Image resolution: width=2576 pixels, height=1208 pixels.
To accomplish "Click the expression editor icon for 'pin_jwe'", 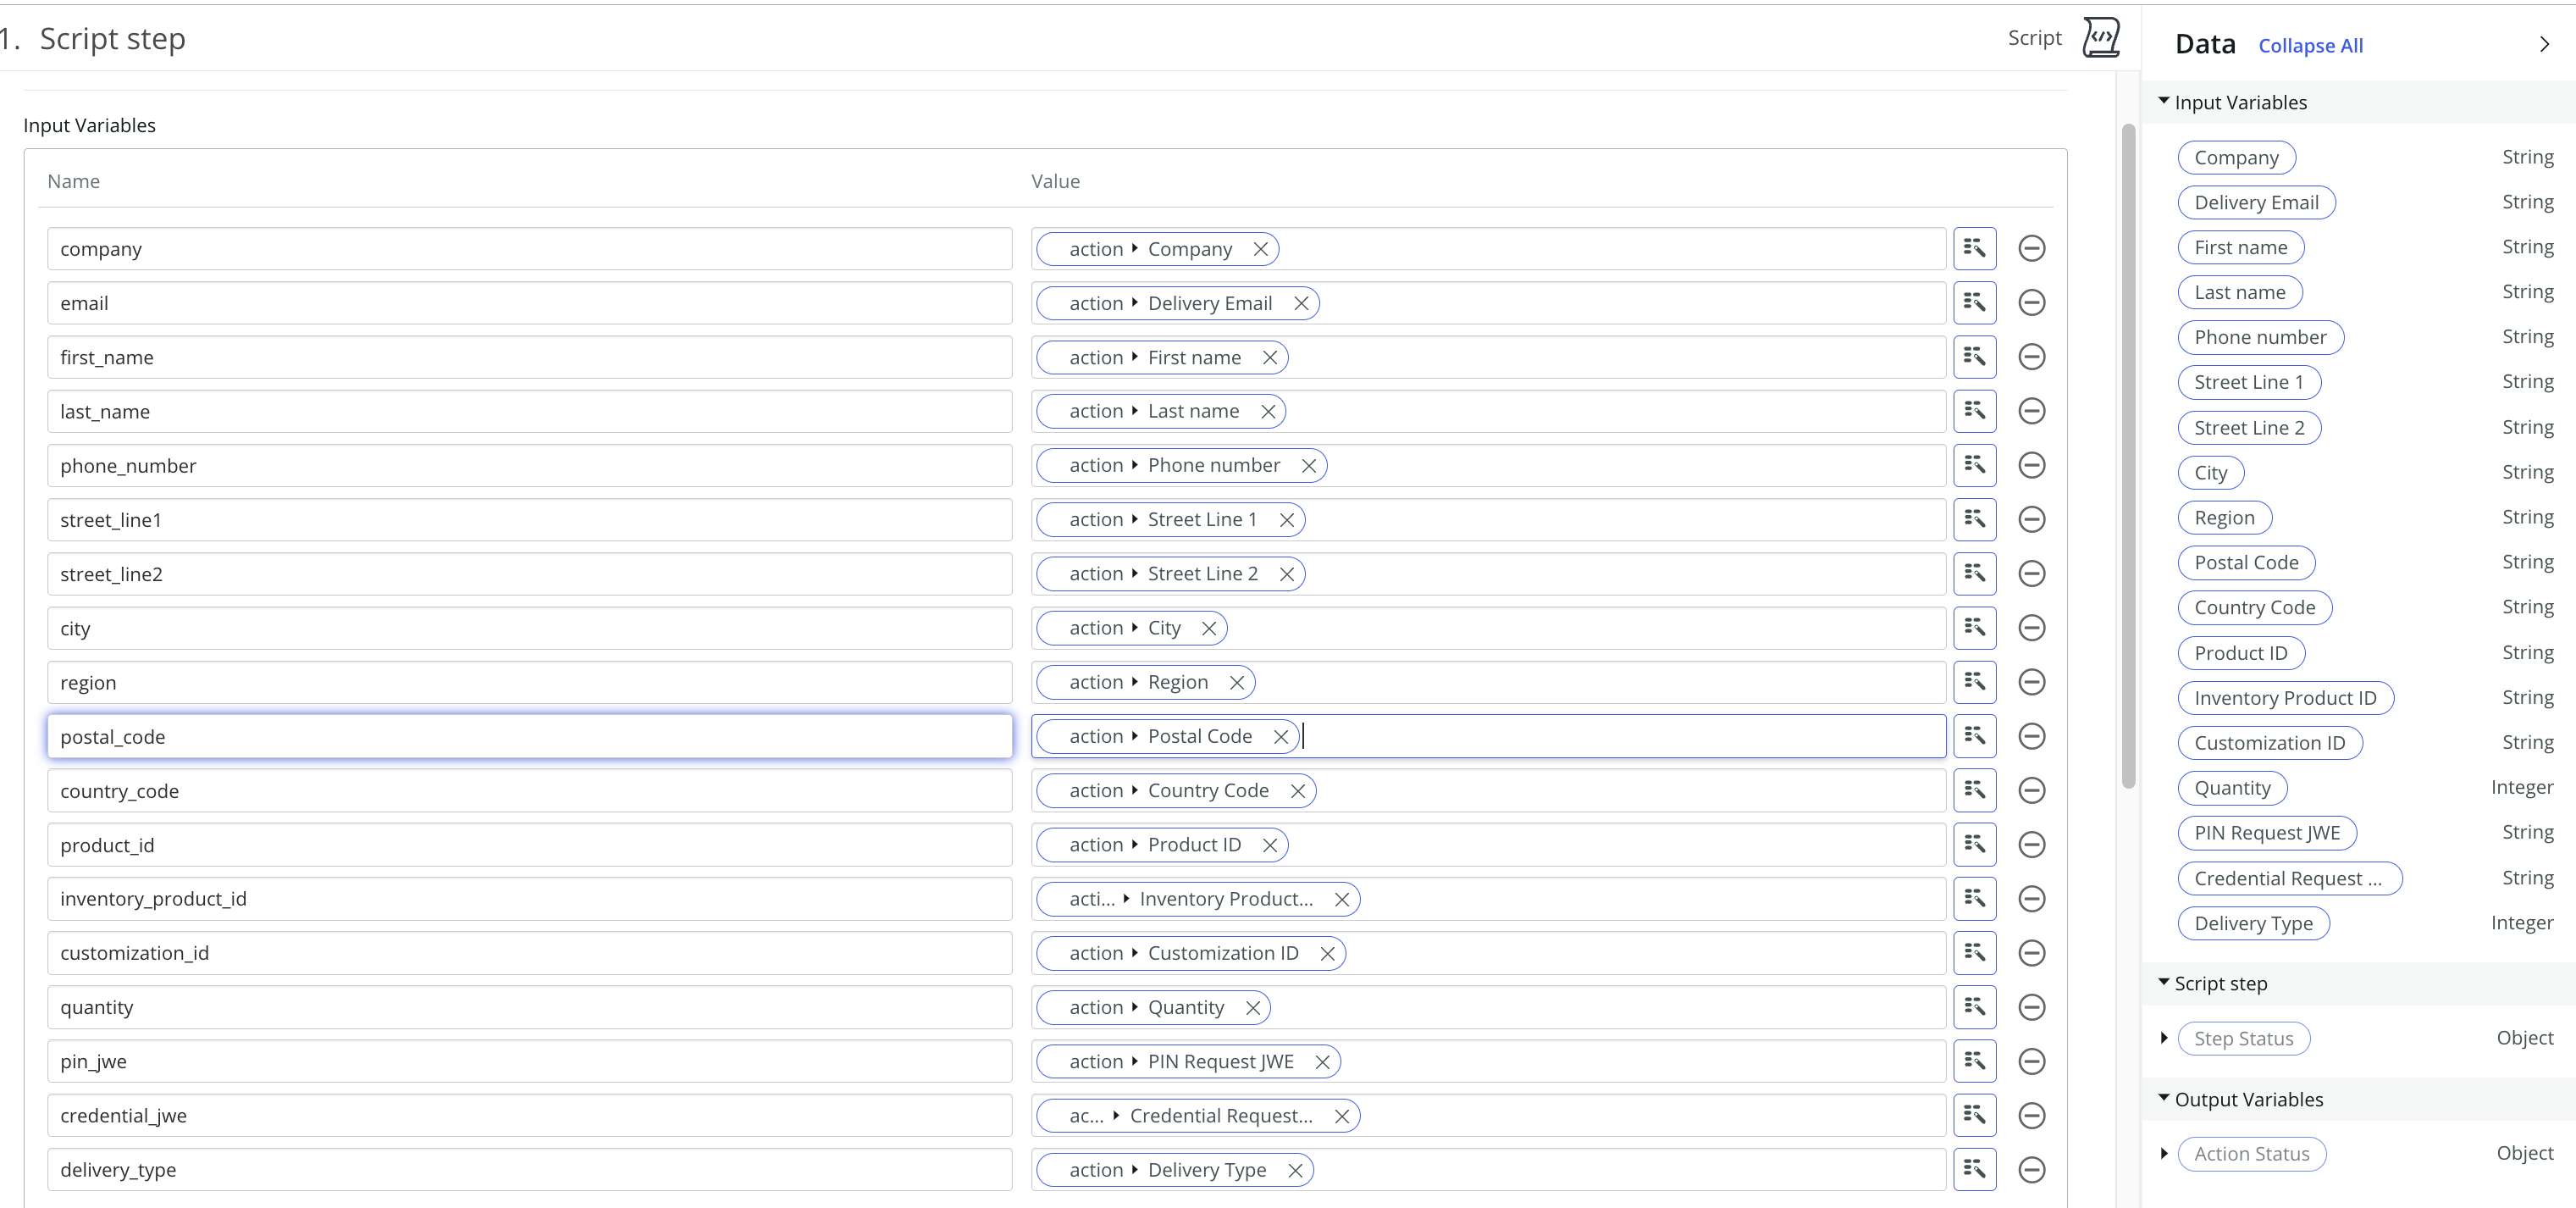I will coord(1973,1060).
